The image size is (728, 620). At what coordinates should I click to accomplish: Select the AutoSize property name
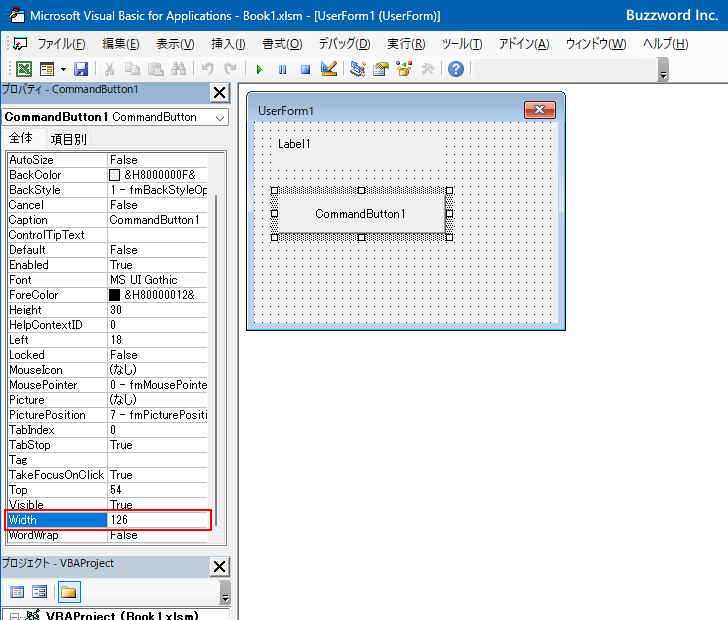tap(58, 160)
